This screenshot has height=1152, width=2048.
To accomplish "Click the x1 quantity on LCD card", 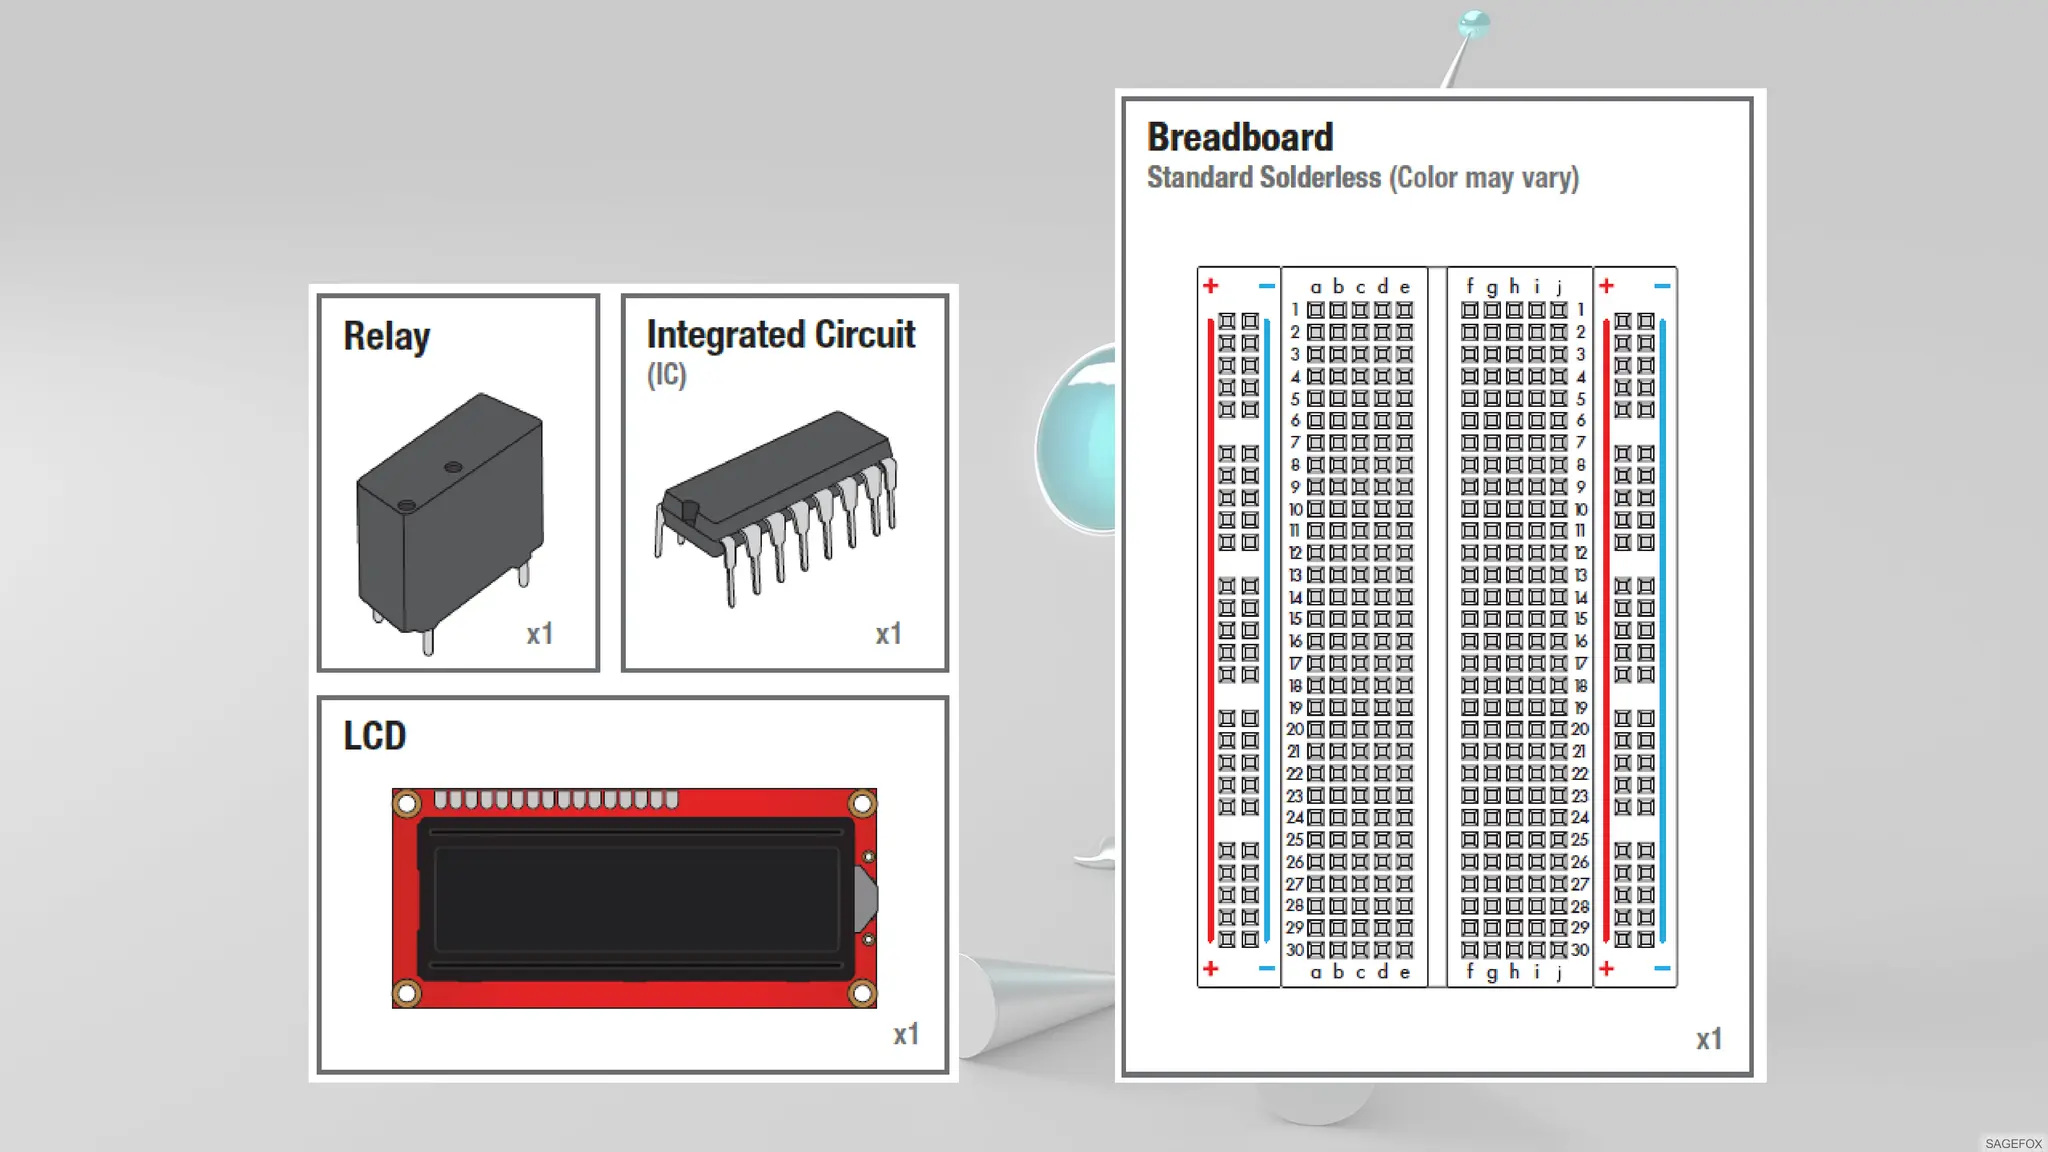I will point(906,1034).
